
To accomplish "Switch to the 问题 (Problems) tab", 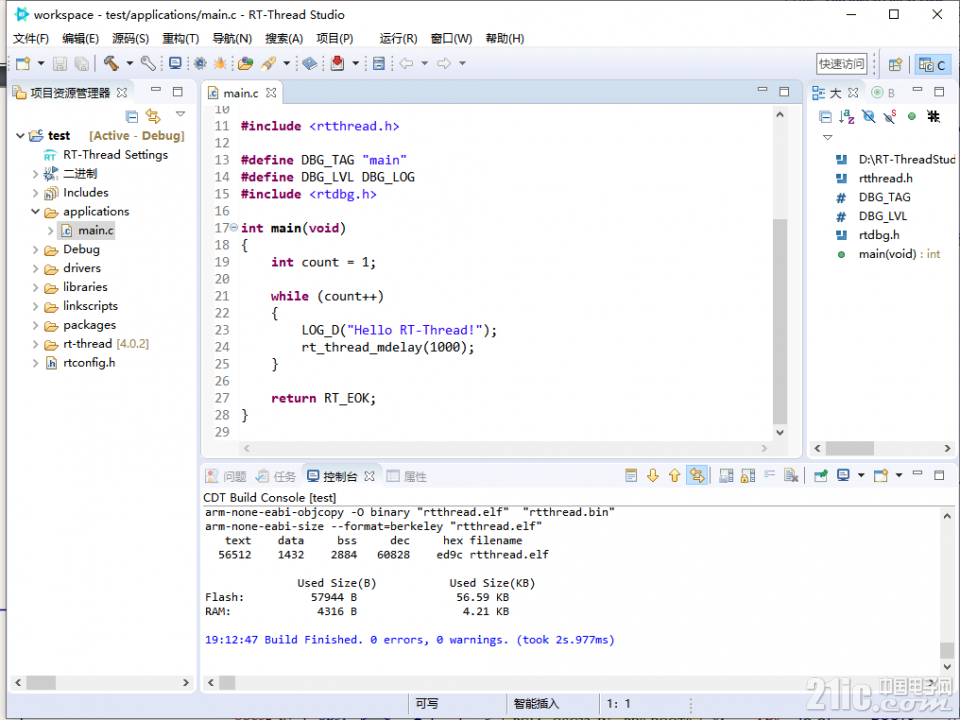I will pos(226,476).
